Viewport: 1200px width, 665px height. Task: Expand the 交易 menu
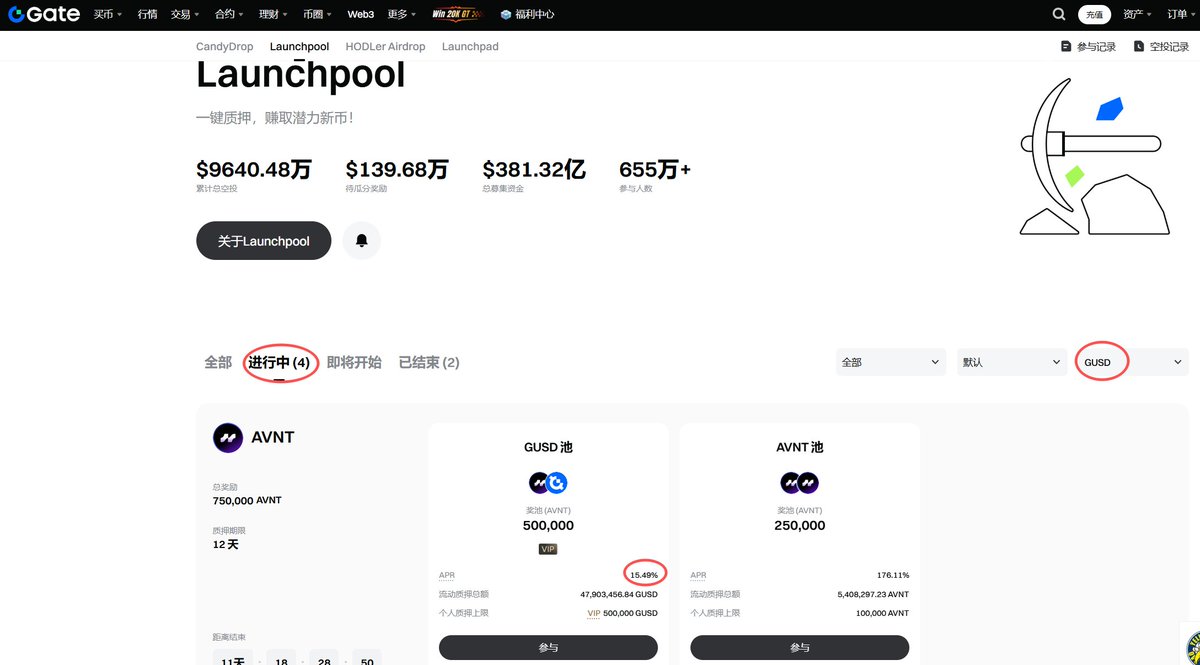click(x=185, y=15)
